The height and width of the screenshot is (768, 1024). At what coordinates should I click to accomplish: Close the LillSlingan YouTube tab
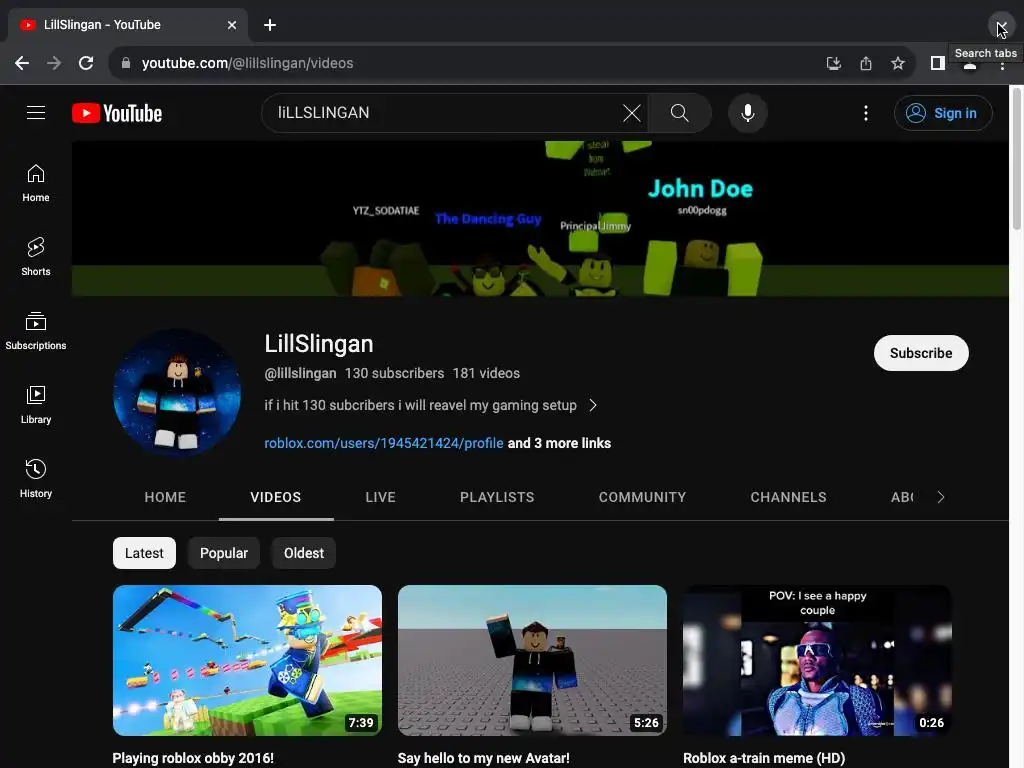coord(232,25)
